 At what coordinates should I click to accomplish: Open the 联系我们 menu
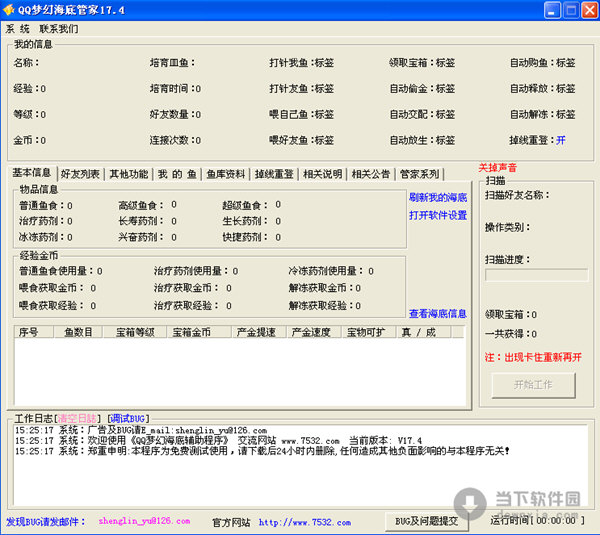pos(59,29)
